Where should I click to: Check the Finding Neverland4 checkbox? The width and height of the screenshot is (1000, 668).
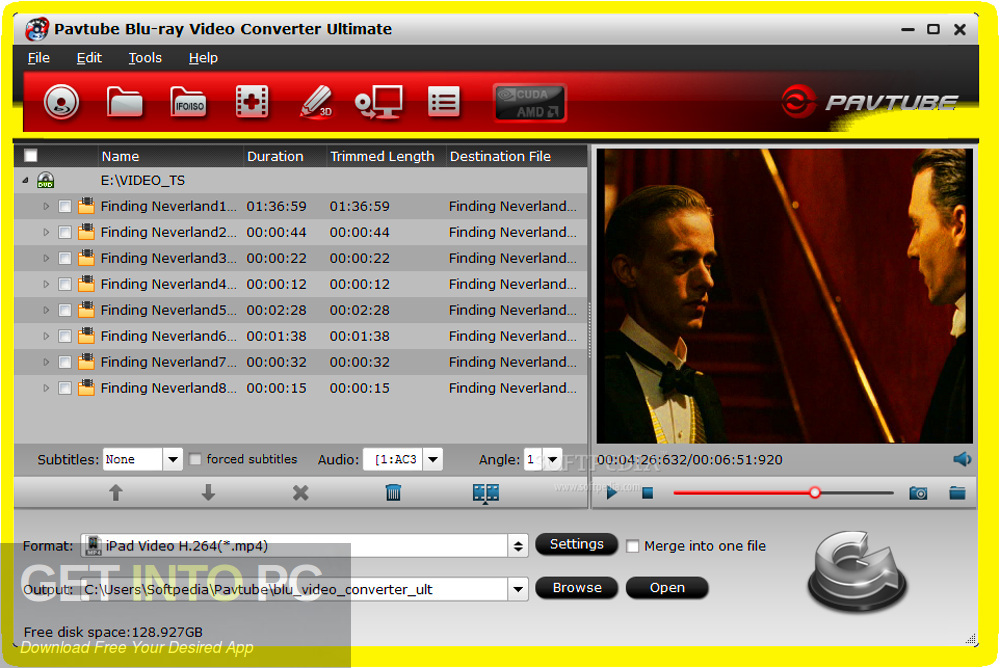[64, 285]
